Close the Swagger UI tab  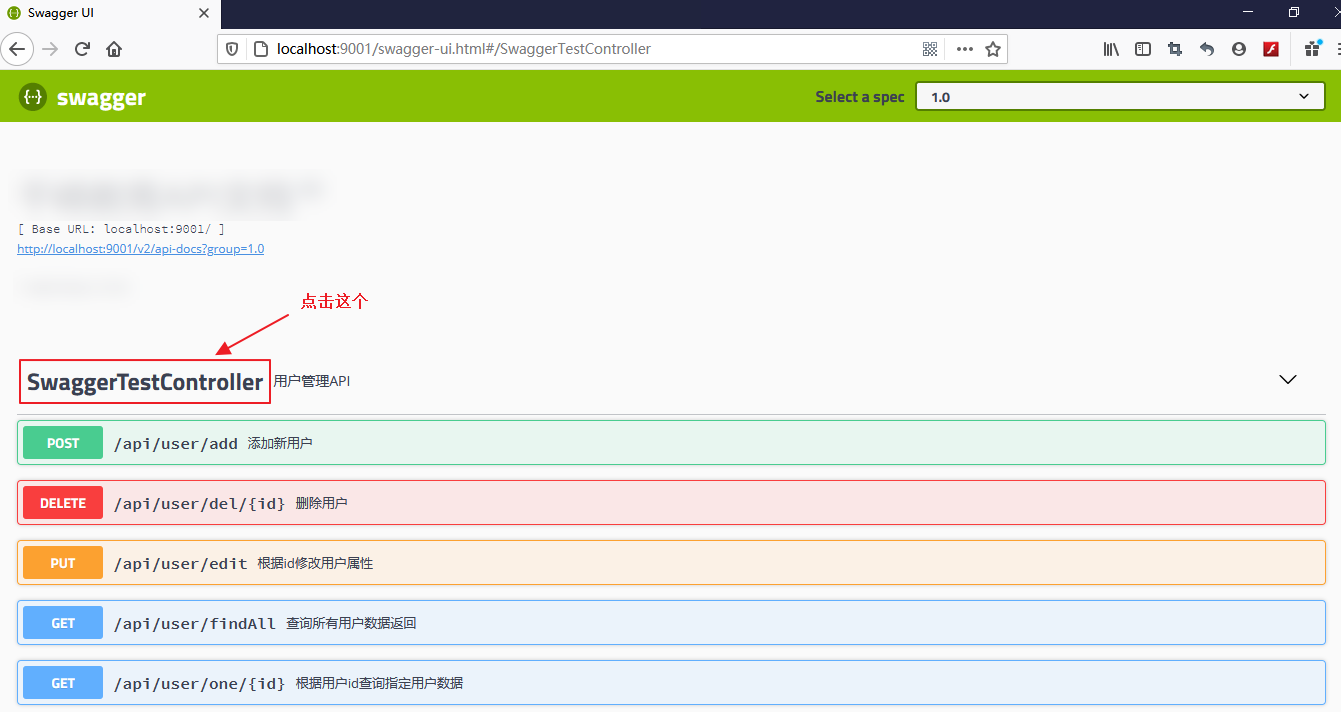click(x=204, y=13)
